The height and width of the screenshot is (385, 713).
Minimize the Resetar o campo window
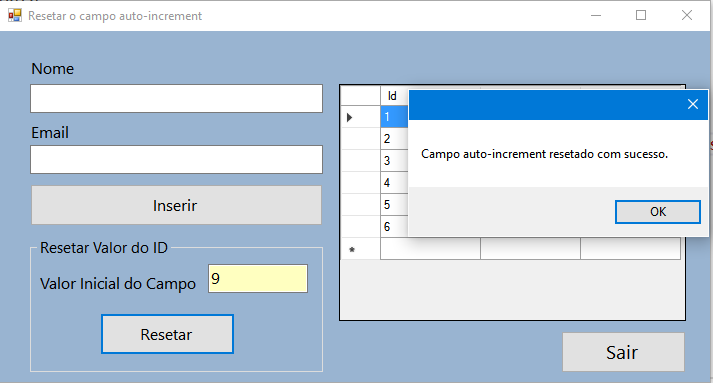click(596, 15)
